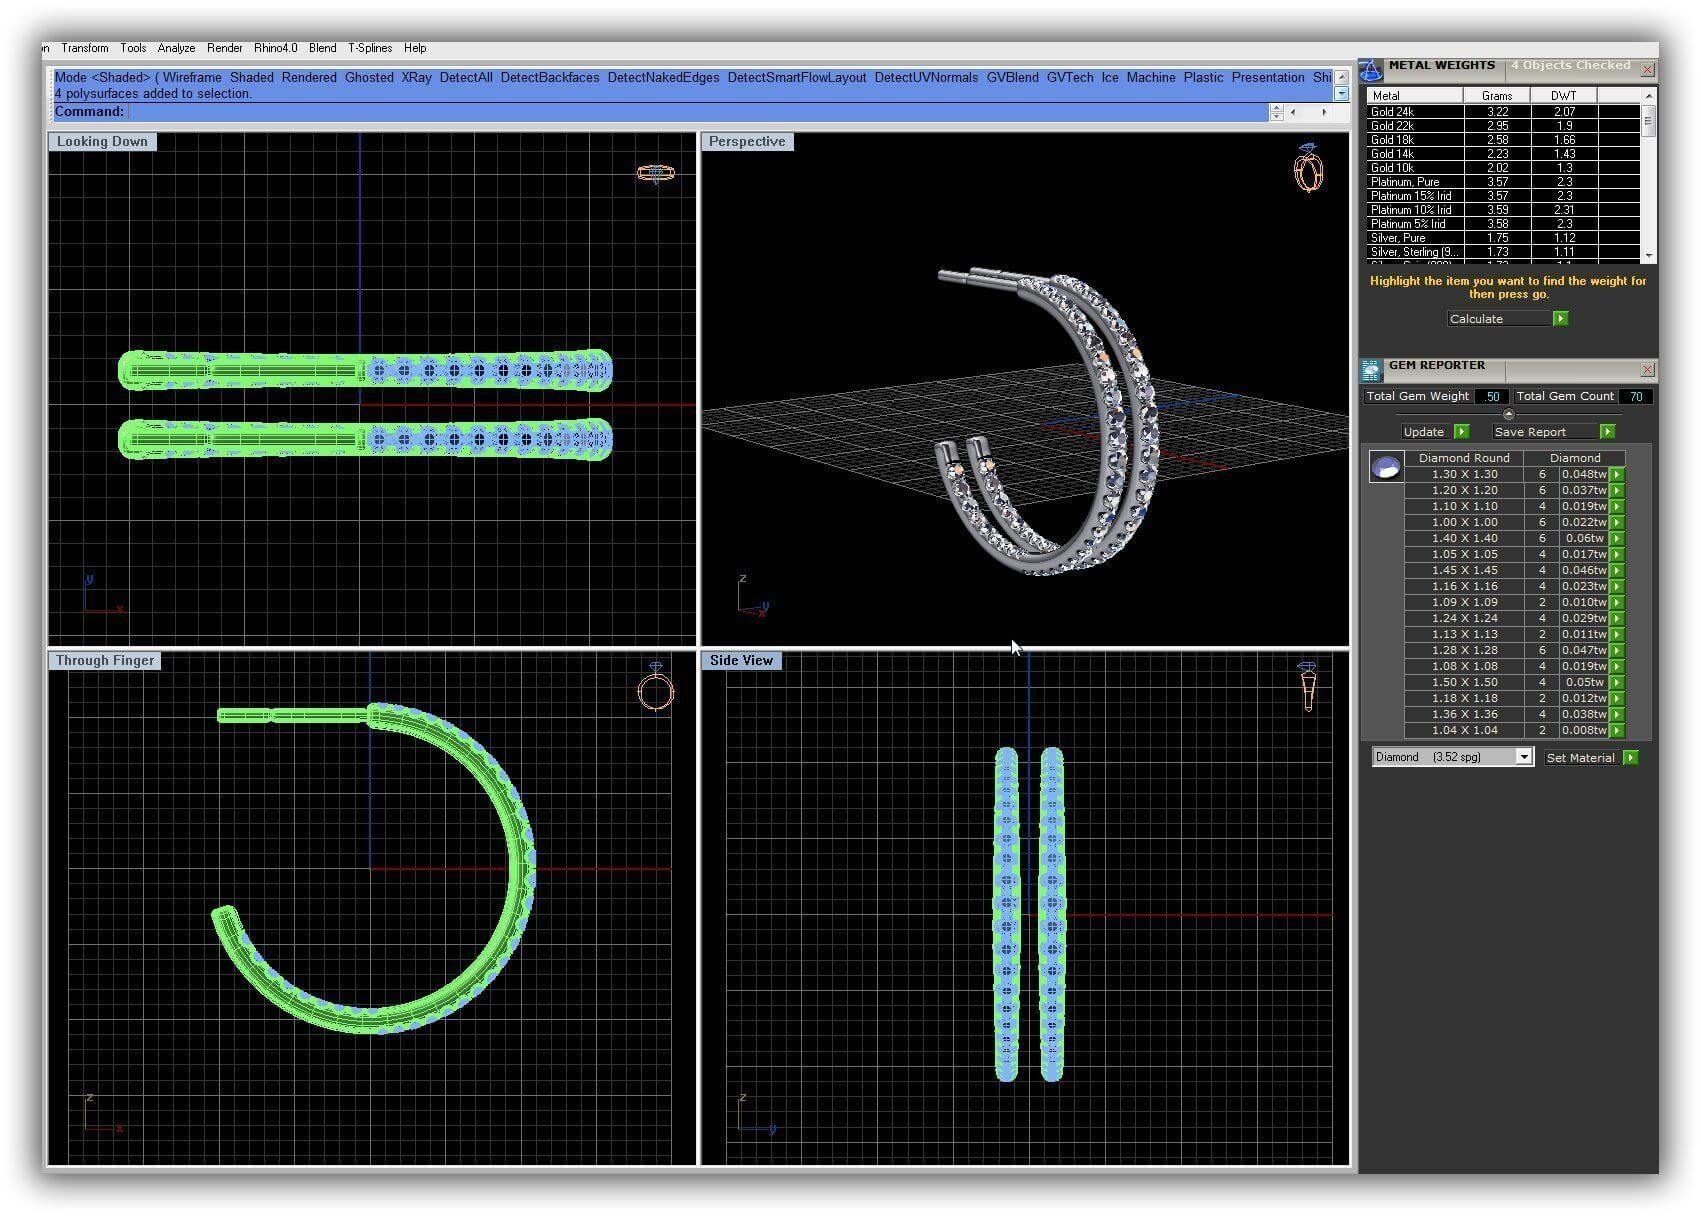Click the green arrow beside Update
Viewport: 1701px width, 1216px height.
click(1461, 431)
